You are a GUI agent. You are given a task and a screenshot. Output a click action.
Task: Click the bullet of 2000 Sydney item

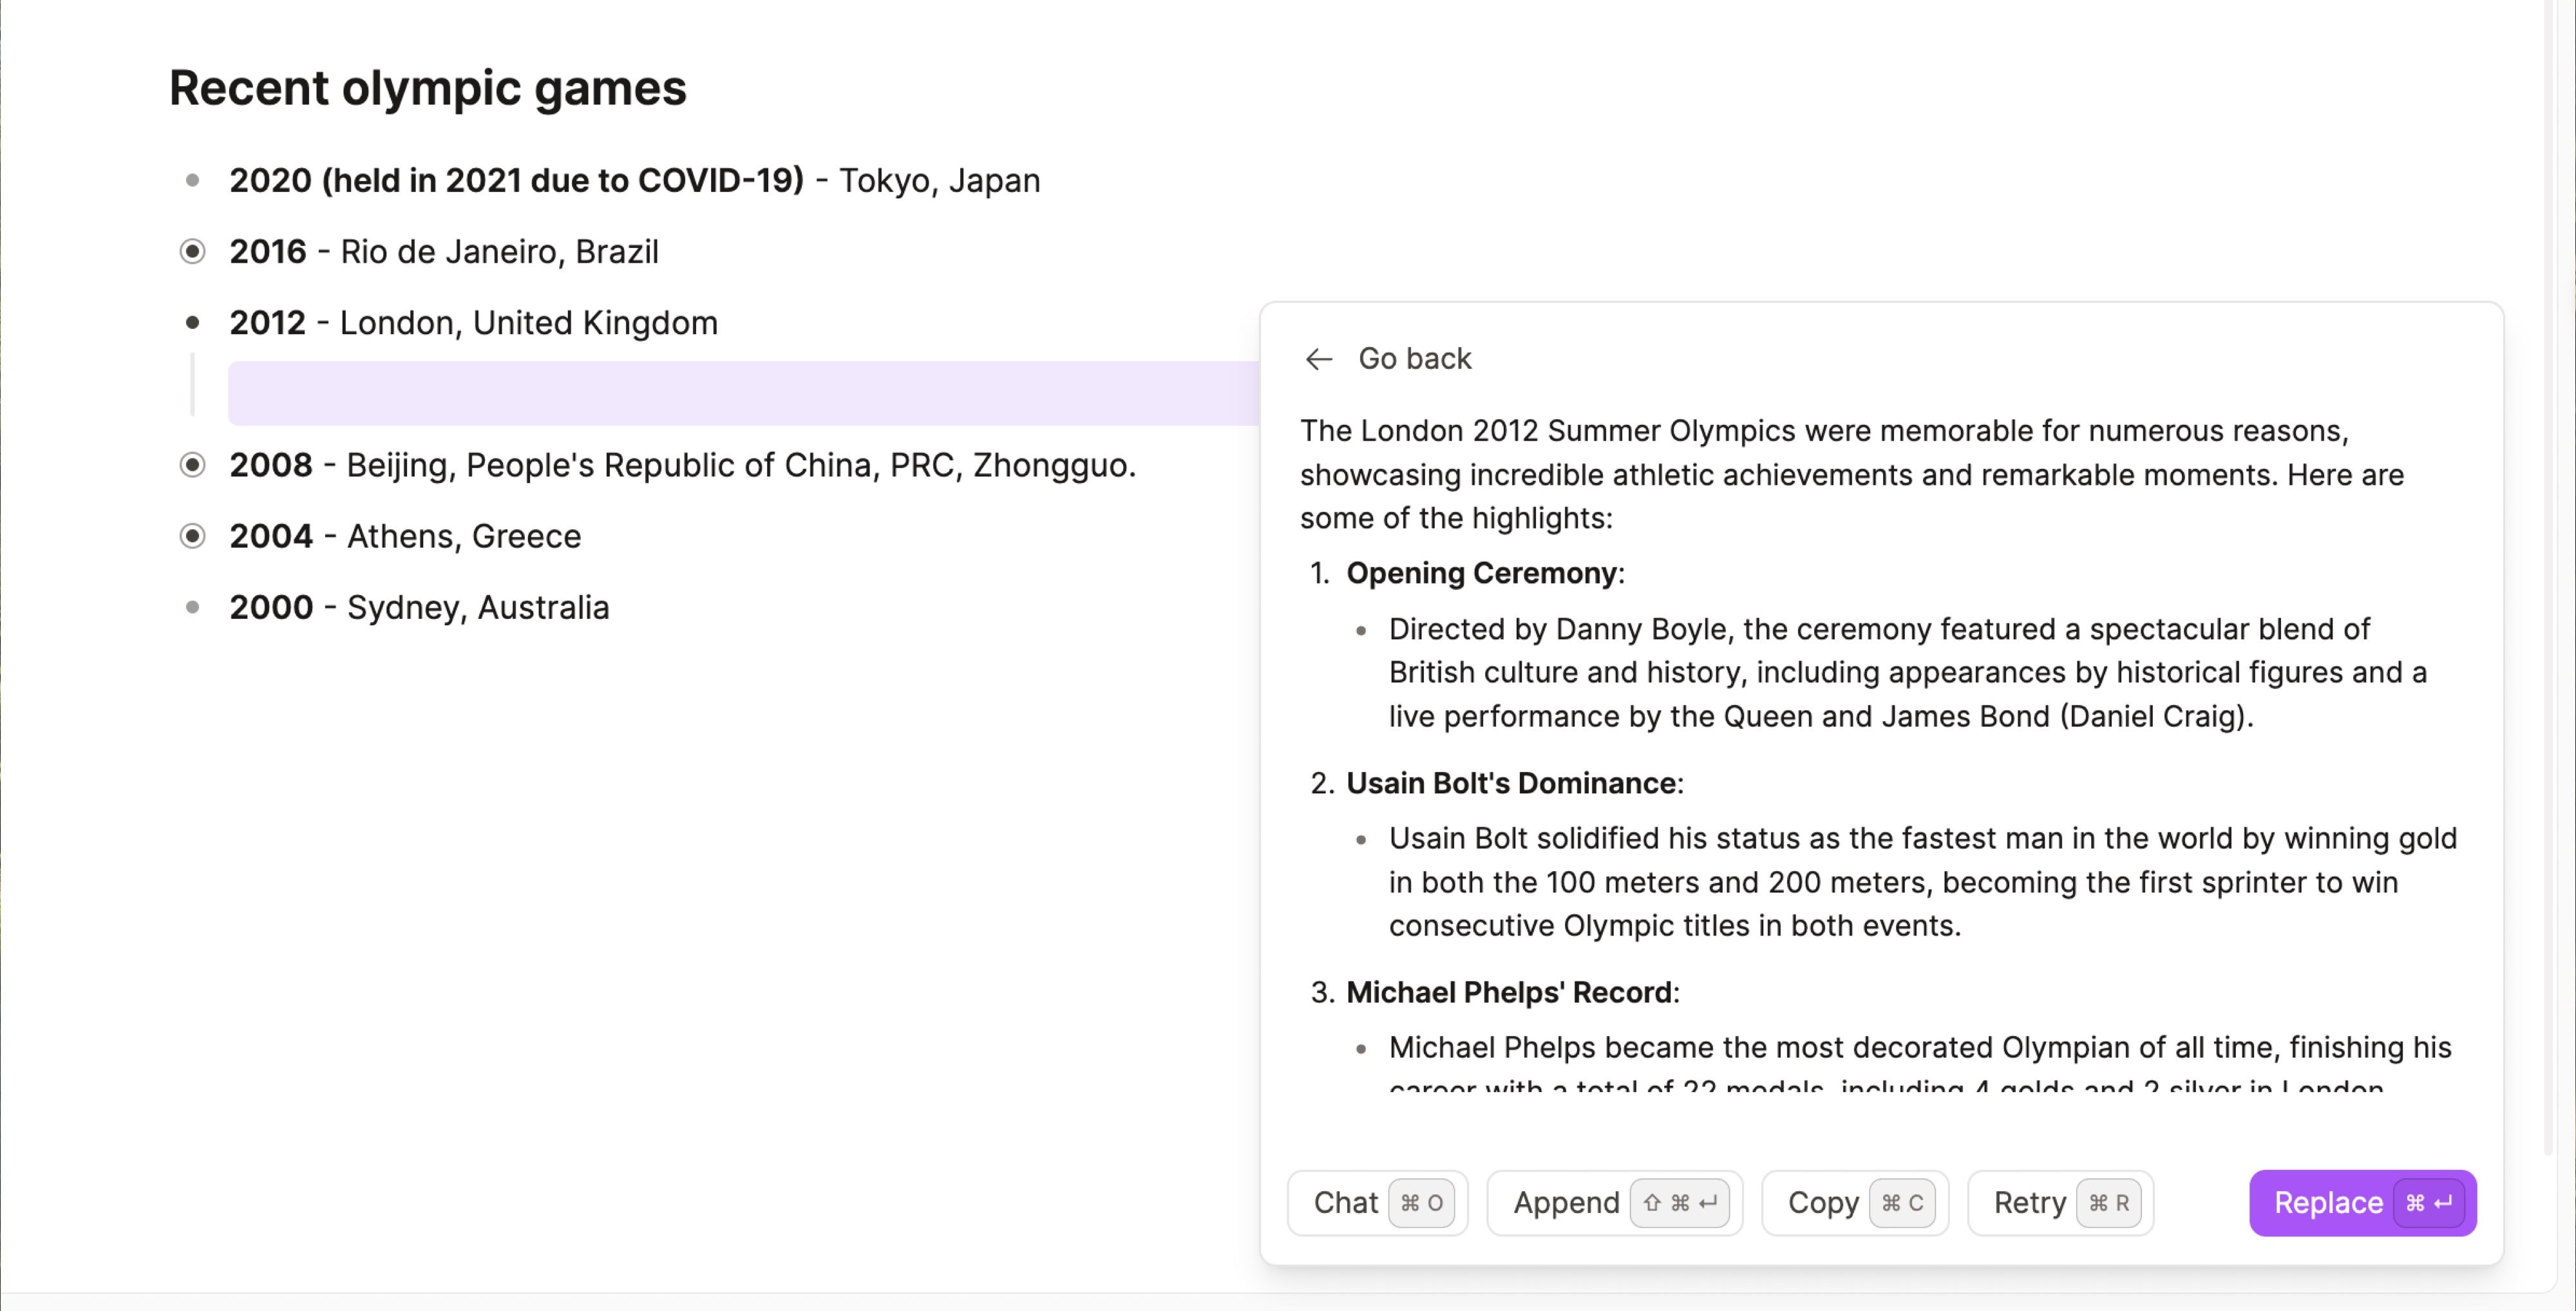point(192,607)
